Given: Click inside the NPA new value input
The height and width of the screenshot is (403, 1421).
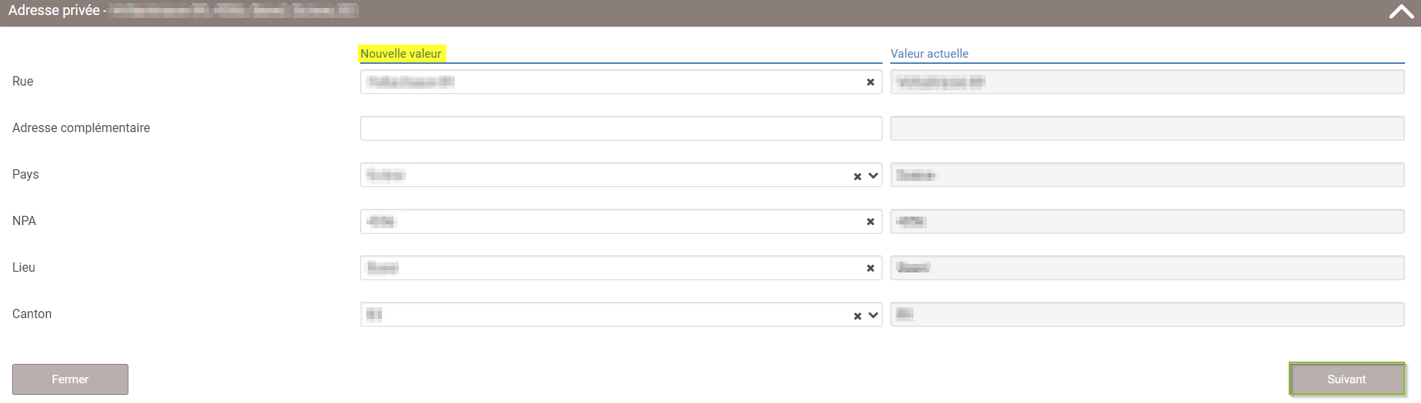Looking at the screenshot, I should pyautogui.click(x=610, y=221).
